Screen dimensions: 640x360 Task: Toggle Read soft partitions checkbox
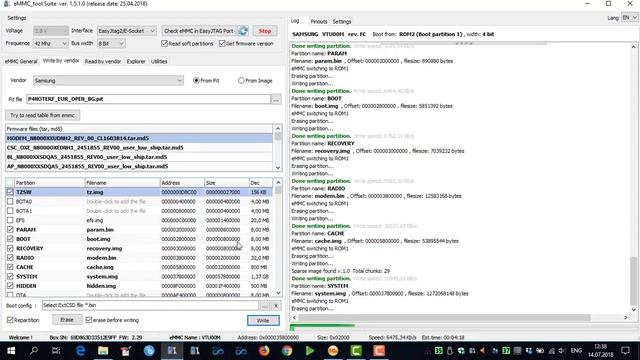pyautogui.click(x=164, y=43)
